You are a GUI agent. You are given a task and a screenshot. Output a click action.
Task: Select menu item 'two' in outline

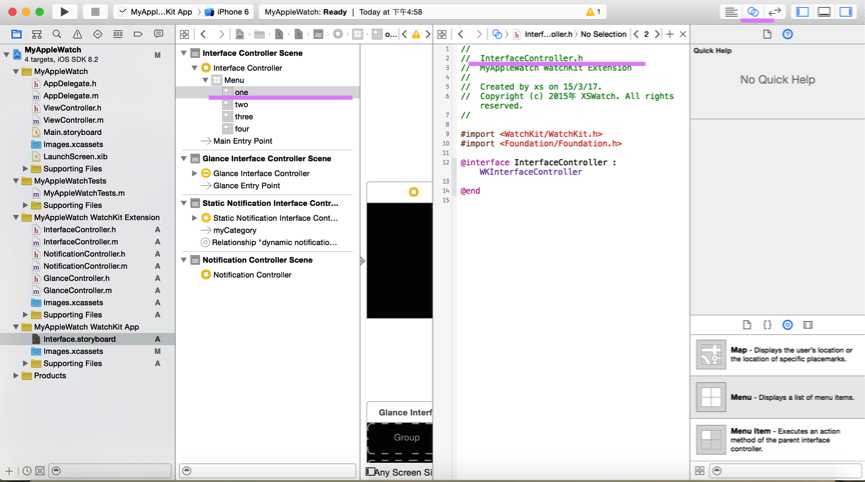click(242, 104)
